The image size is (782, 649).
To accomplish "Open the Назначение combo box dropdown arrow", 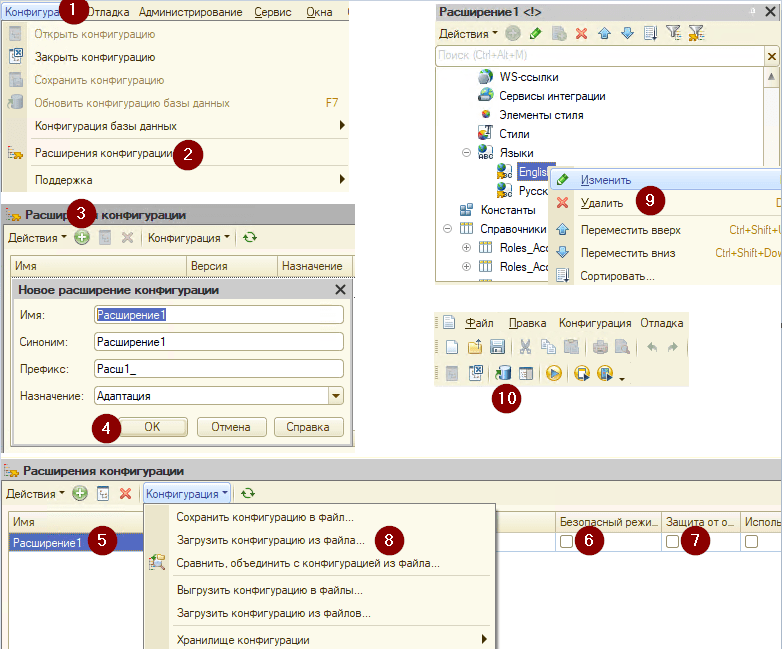I will pyautogui.click(x=336, y=396).
